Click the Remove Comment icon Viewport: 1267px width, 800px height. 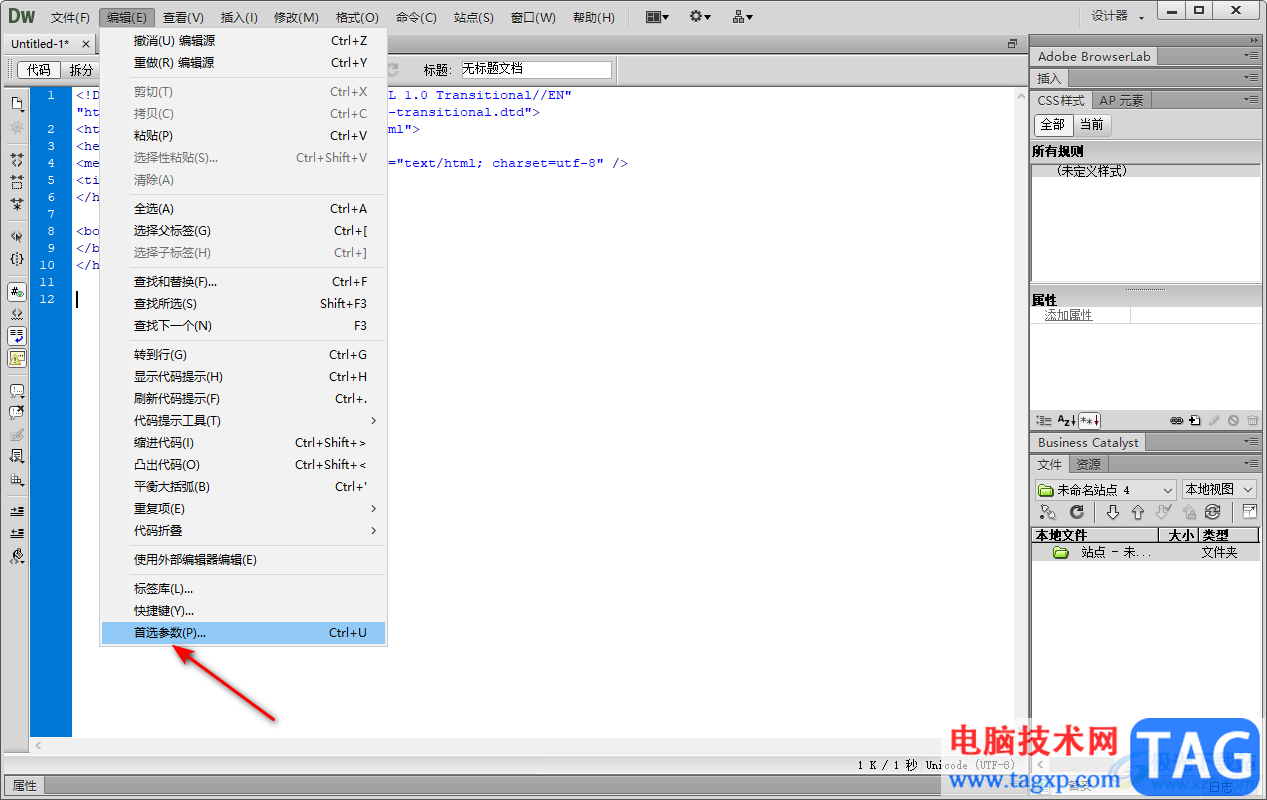pyautogui.click(x=17, y=413)
